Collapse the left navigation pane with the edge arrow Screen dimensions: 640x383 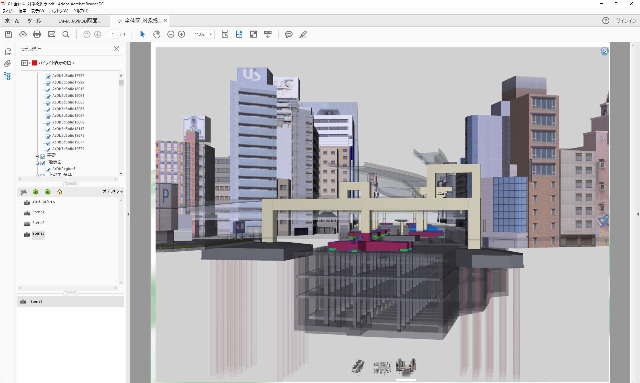[x=128, y=214]
